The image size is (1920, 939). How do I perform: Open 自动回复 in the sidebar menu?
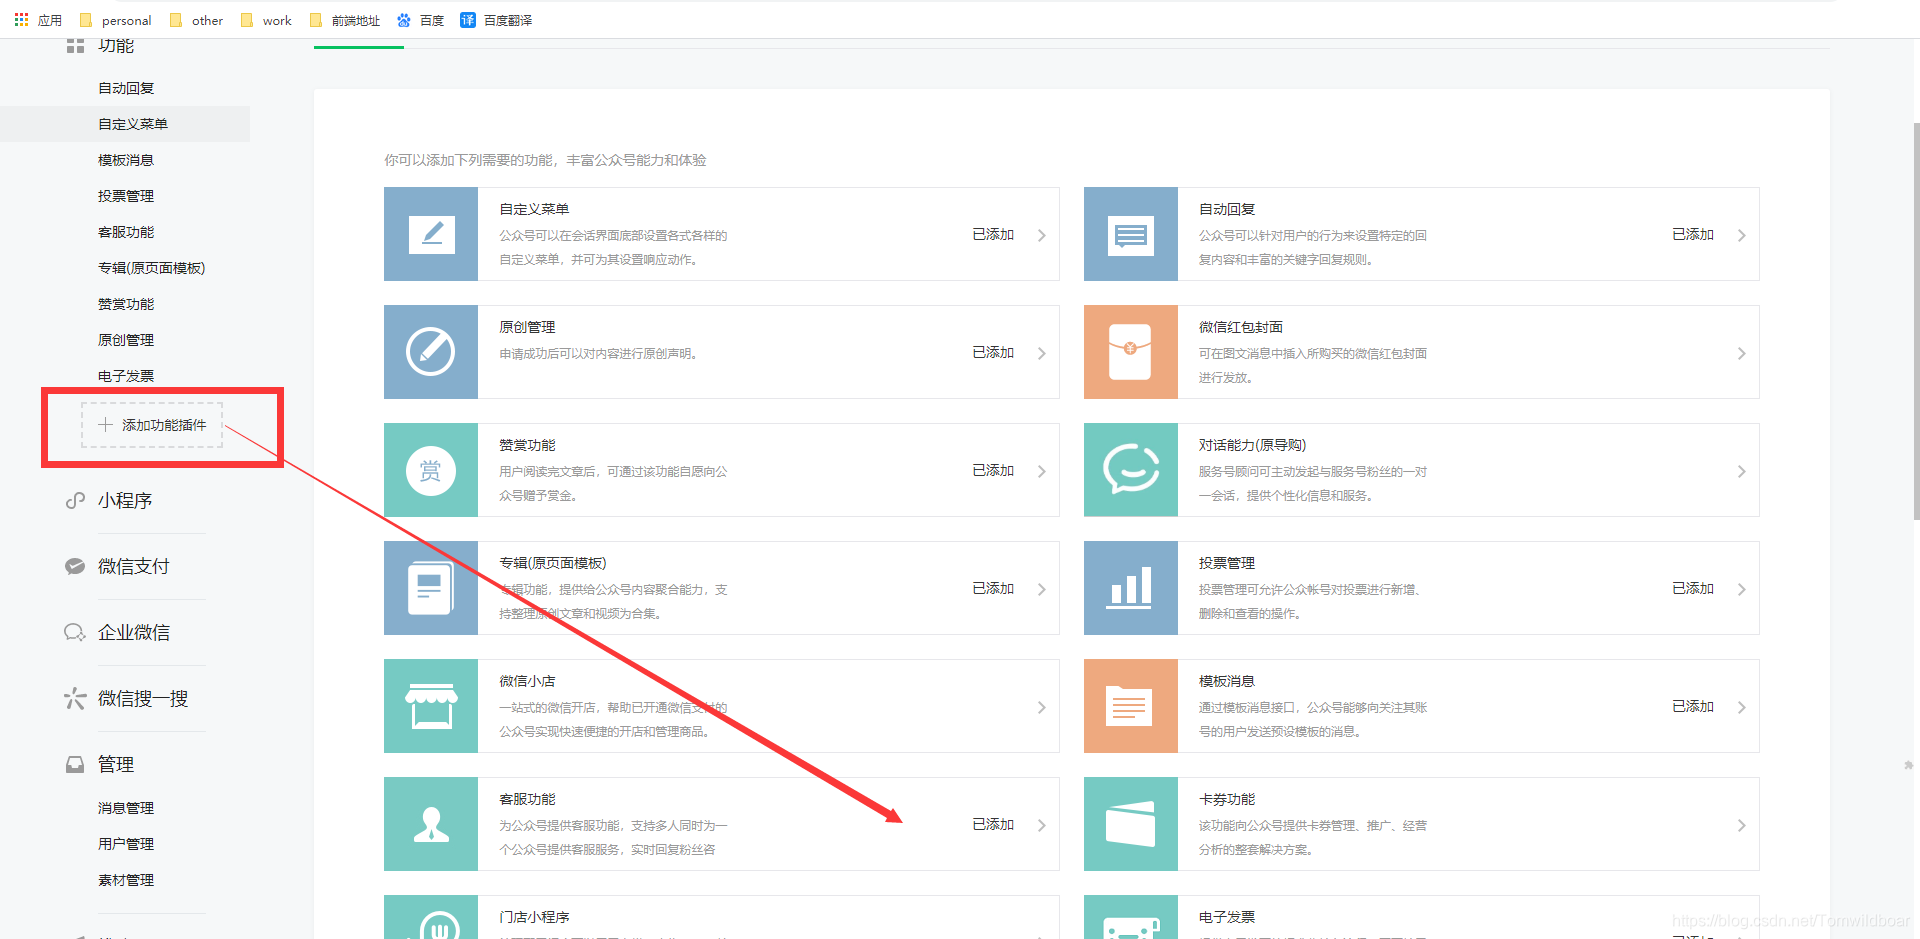click(x=126, y=88)
